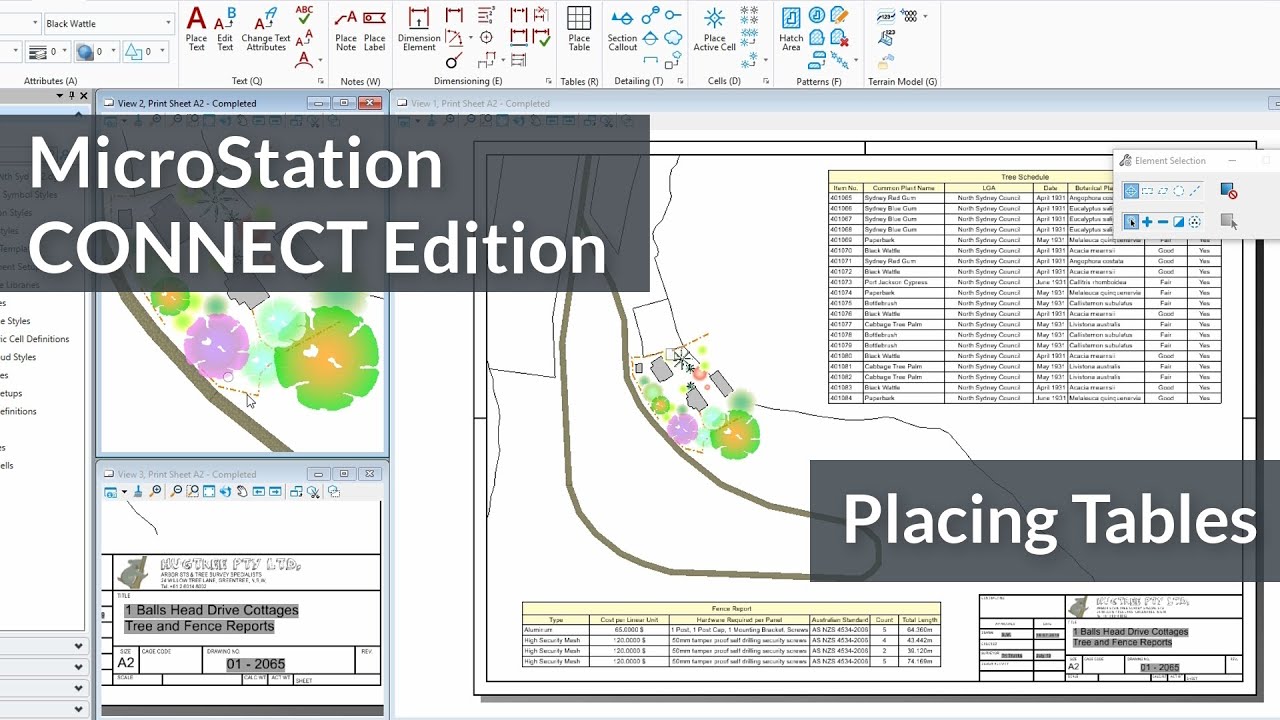Select the Hatch Area tool
This screenshot has height=720, width=1280.
[791, 28]
